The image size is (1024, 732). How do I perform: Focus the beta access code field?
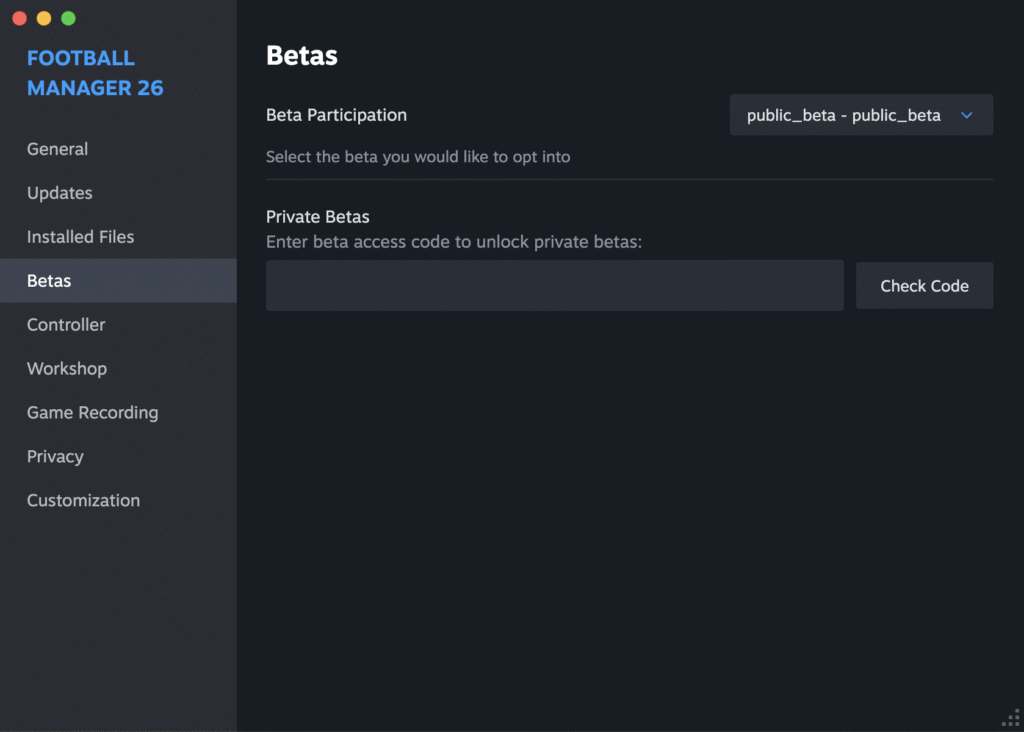click(x=554, y=286)
